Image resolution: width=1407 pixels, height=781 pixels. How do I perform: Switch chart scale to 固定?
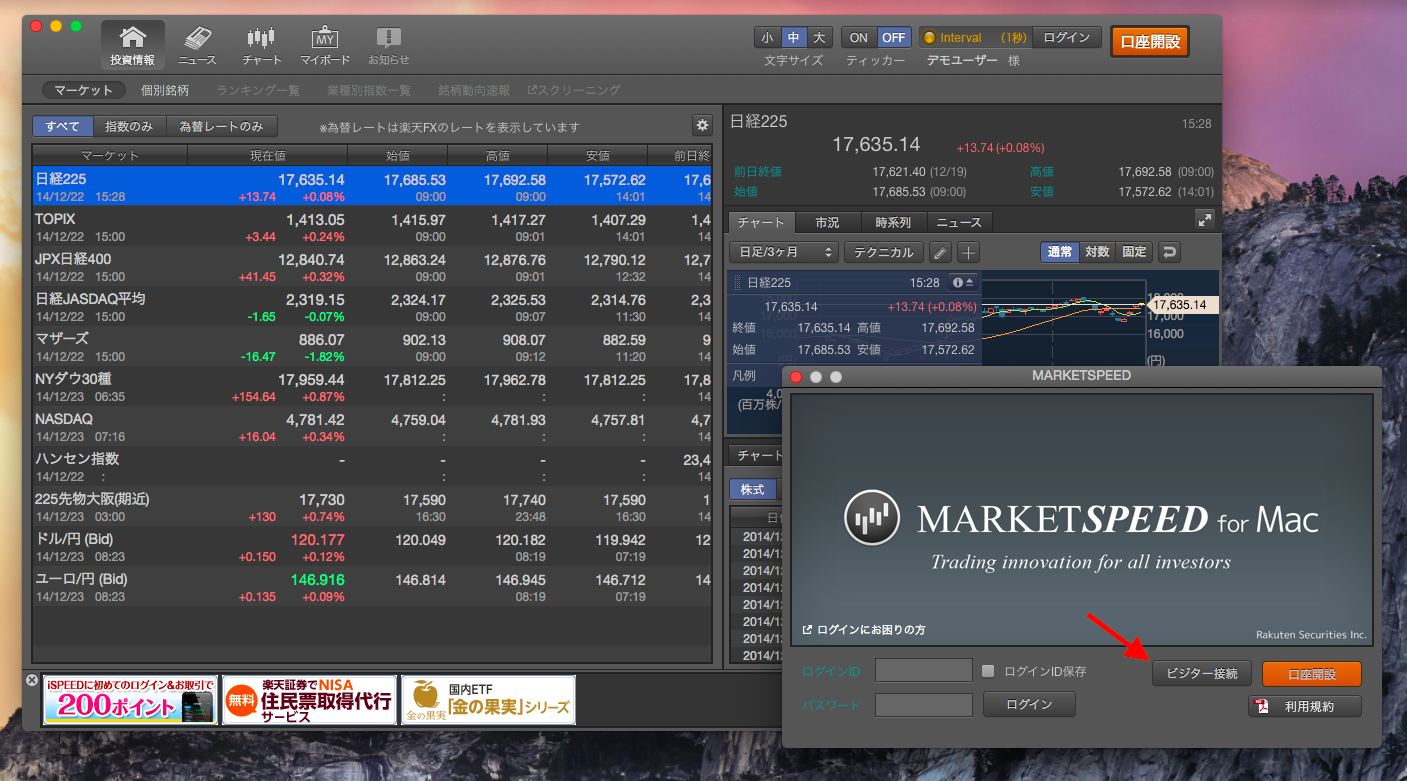coord(1135,252)
